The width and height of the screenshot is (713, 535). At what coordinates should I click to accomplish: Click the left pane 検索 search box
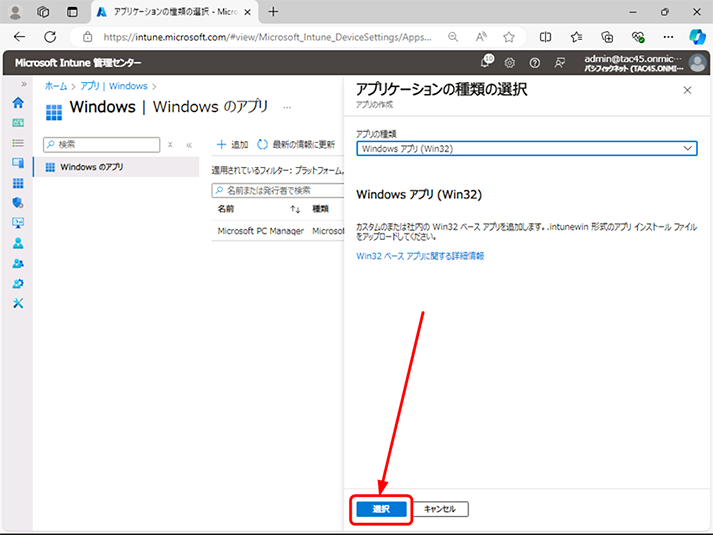[101, 145]
